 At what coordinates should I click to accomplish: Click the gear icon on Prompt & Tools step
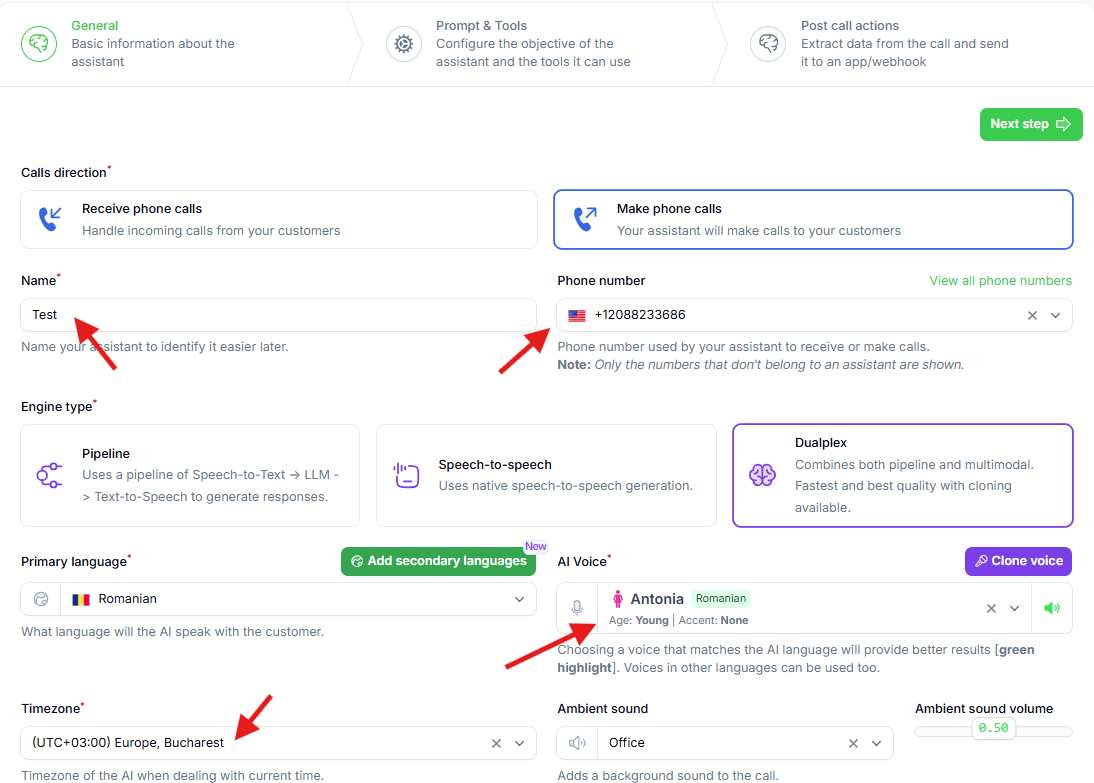coord(404,43)
